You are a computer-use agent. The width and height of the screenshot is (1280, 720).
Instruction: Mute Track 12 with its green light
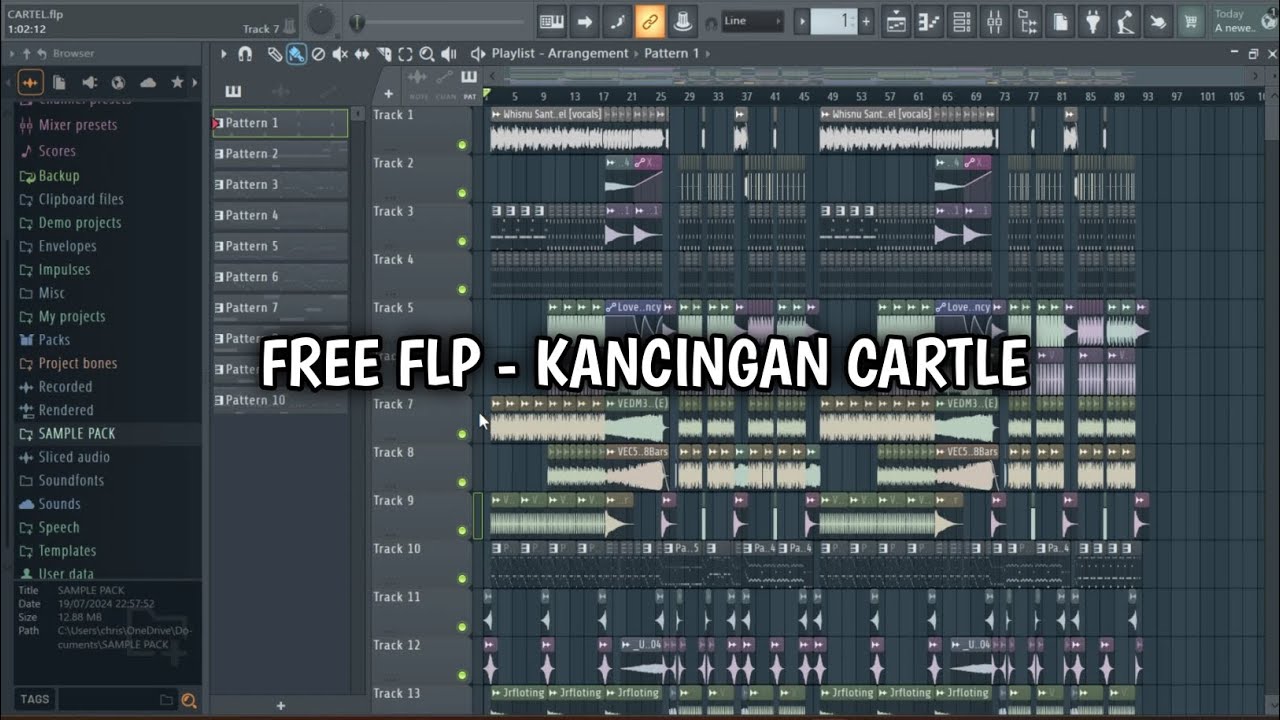coord(462,675)
